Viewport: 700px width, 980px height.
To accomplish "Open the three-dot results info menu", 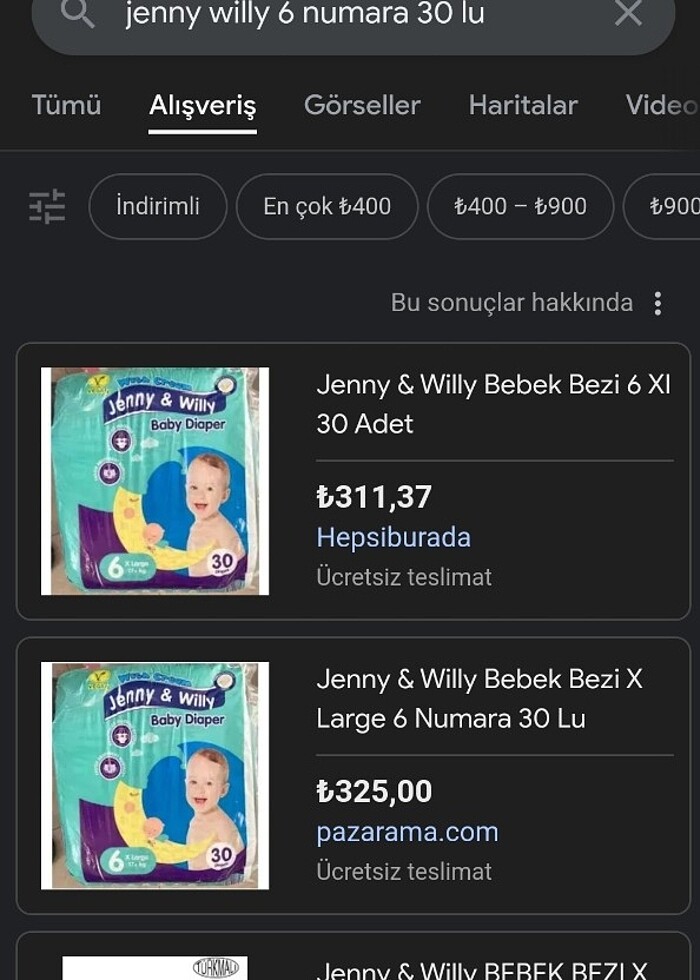I will pyautogui.click(x=658, y=303).
